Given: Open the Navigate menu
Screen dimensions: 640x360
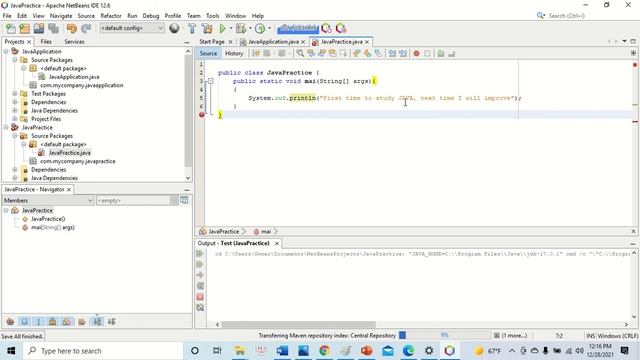Looking at the screenshot, I should click(61, 16).
